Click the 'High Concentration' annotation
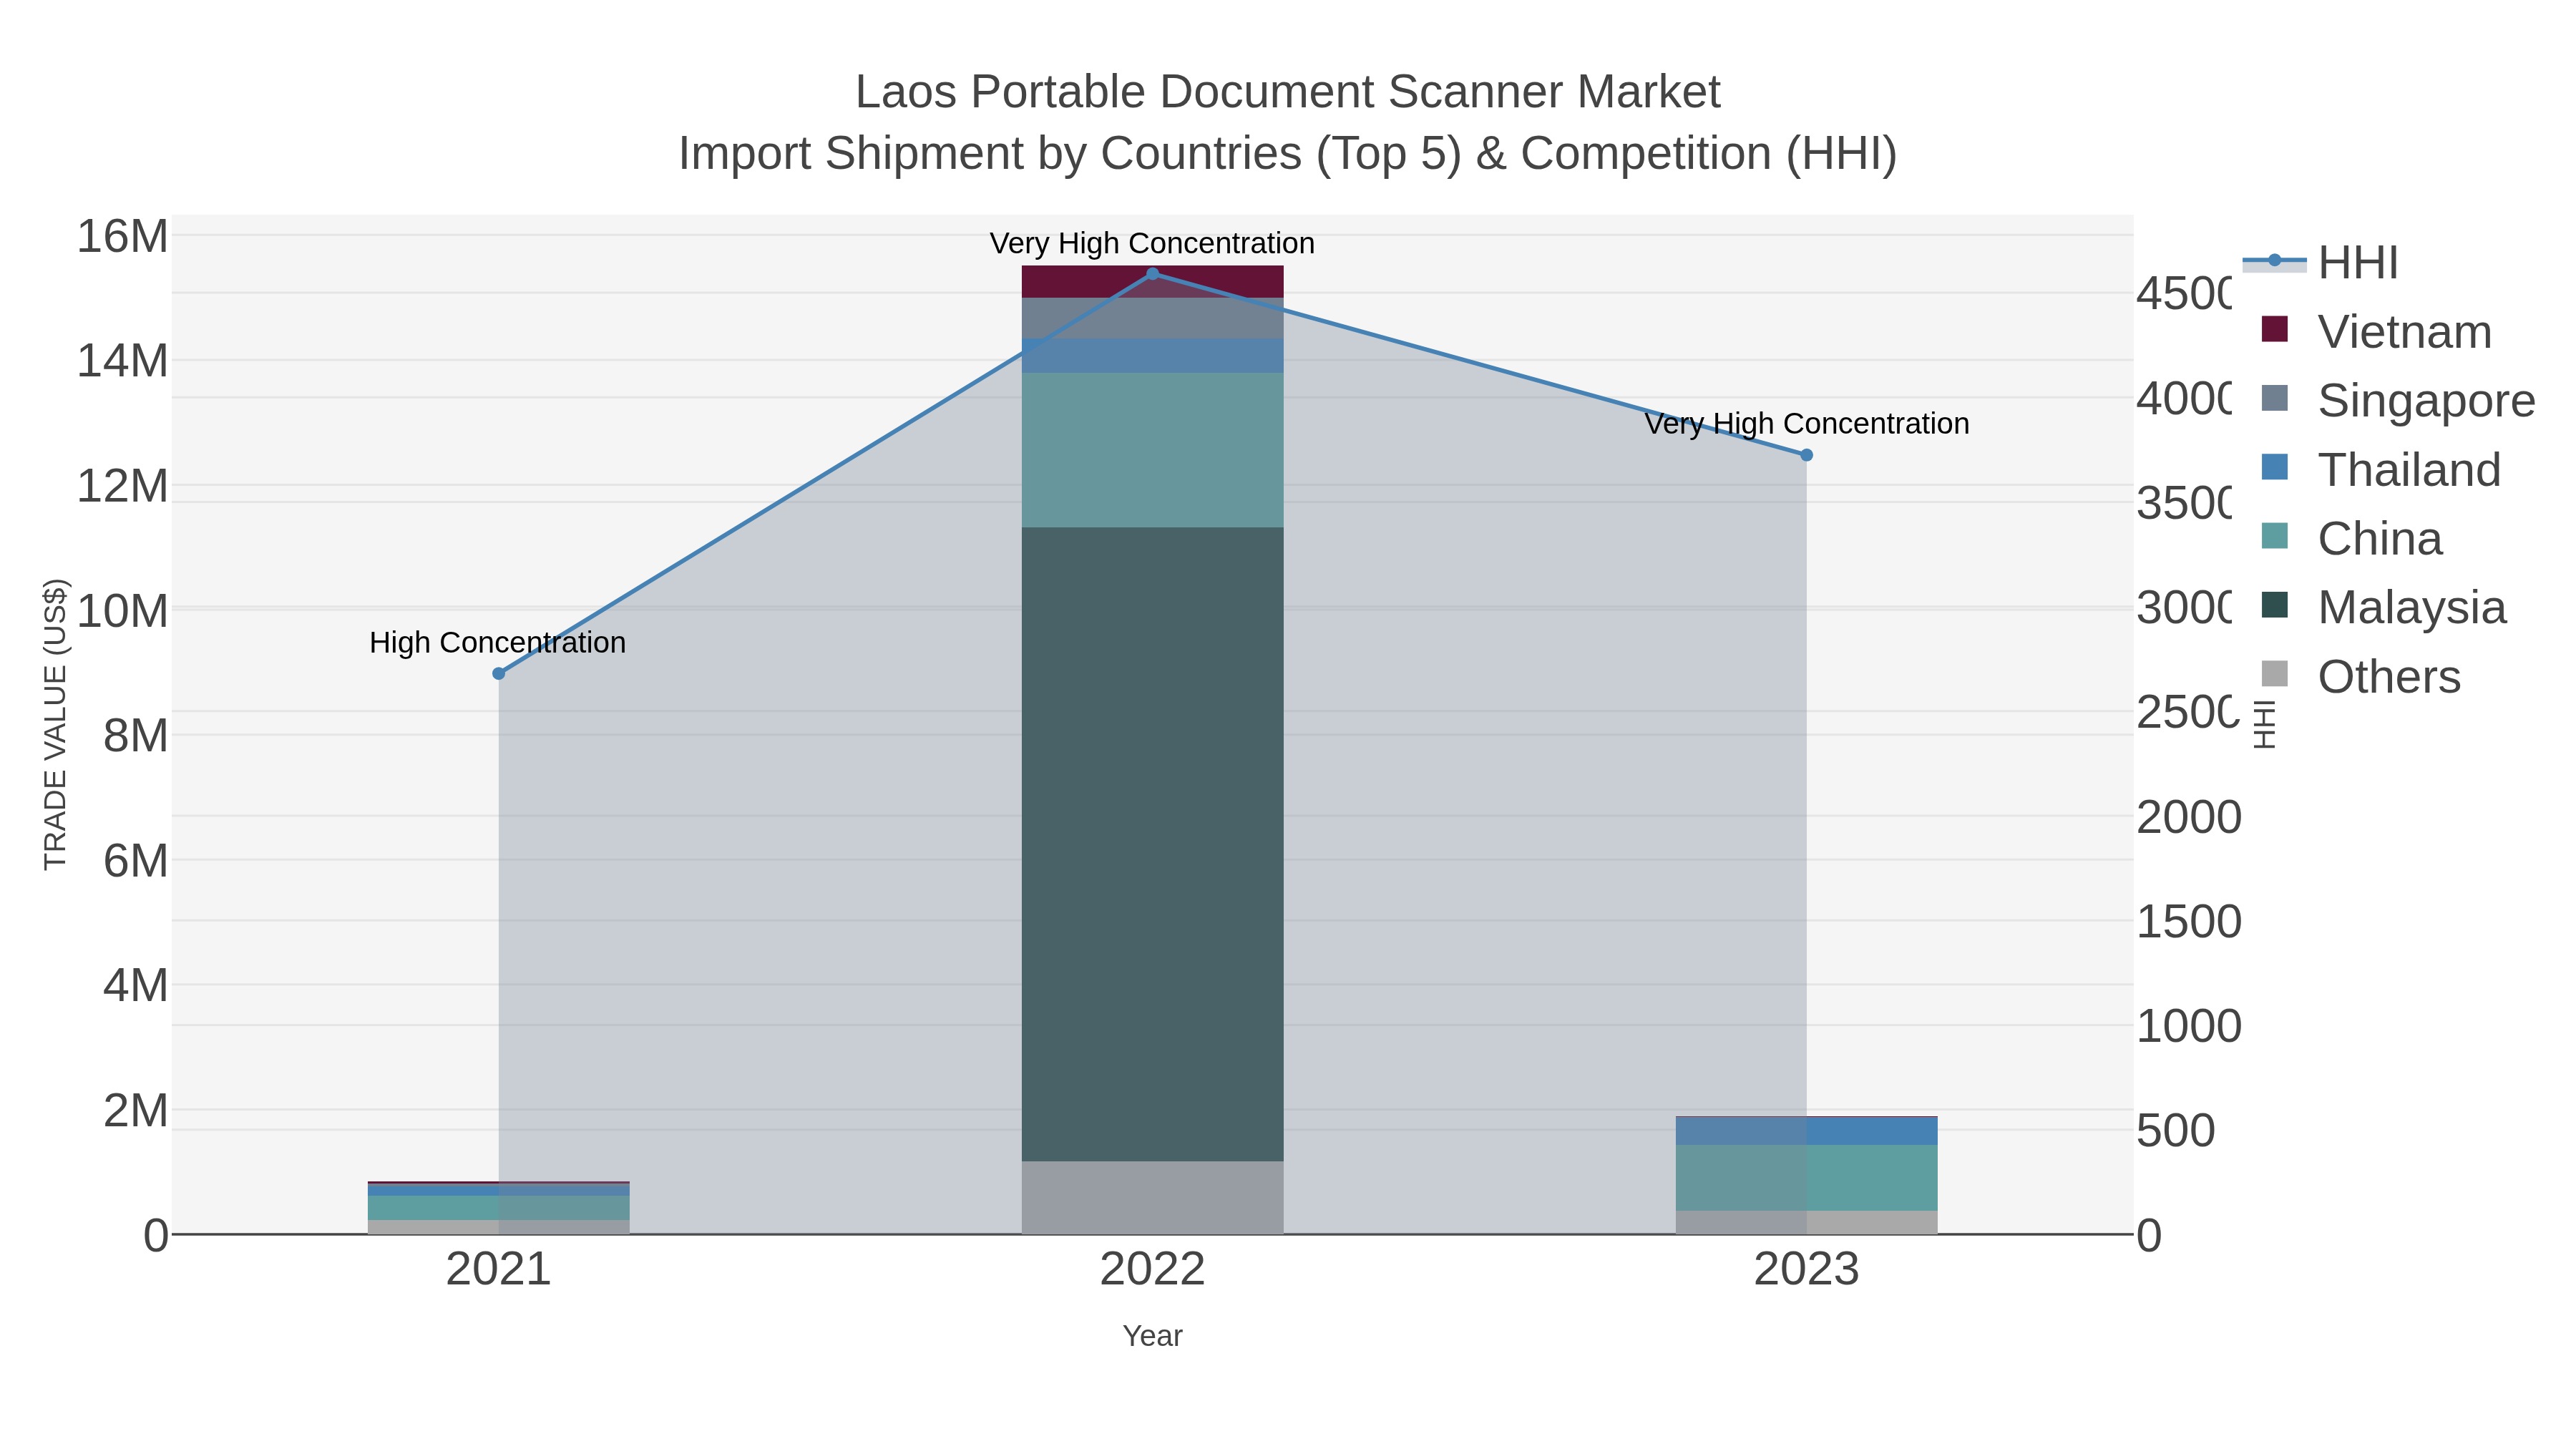Image resolution: width=2576 pixels, height=1449 pixels. click(497, 642)
